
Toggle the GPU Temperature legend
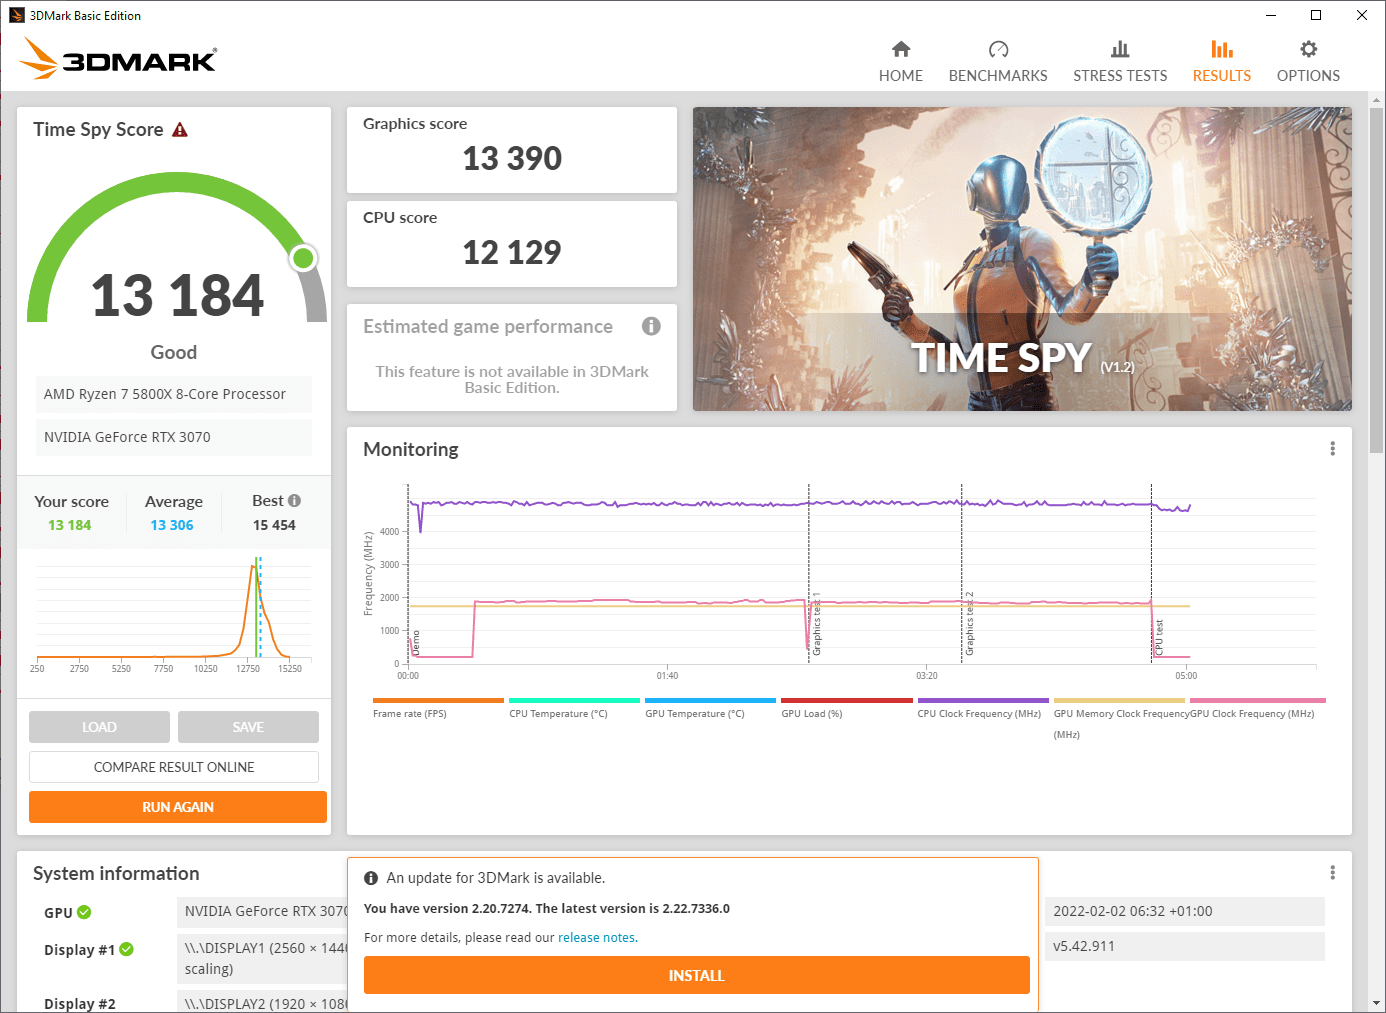pos(710,708)
